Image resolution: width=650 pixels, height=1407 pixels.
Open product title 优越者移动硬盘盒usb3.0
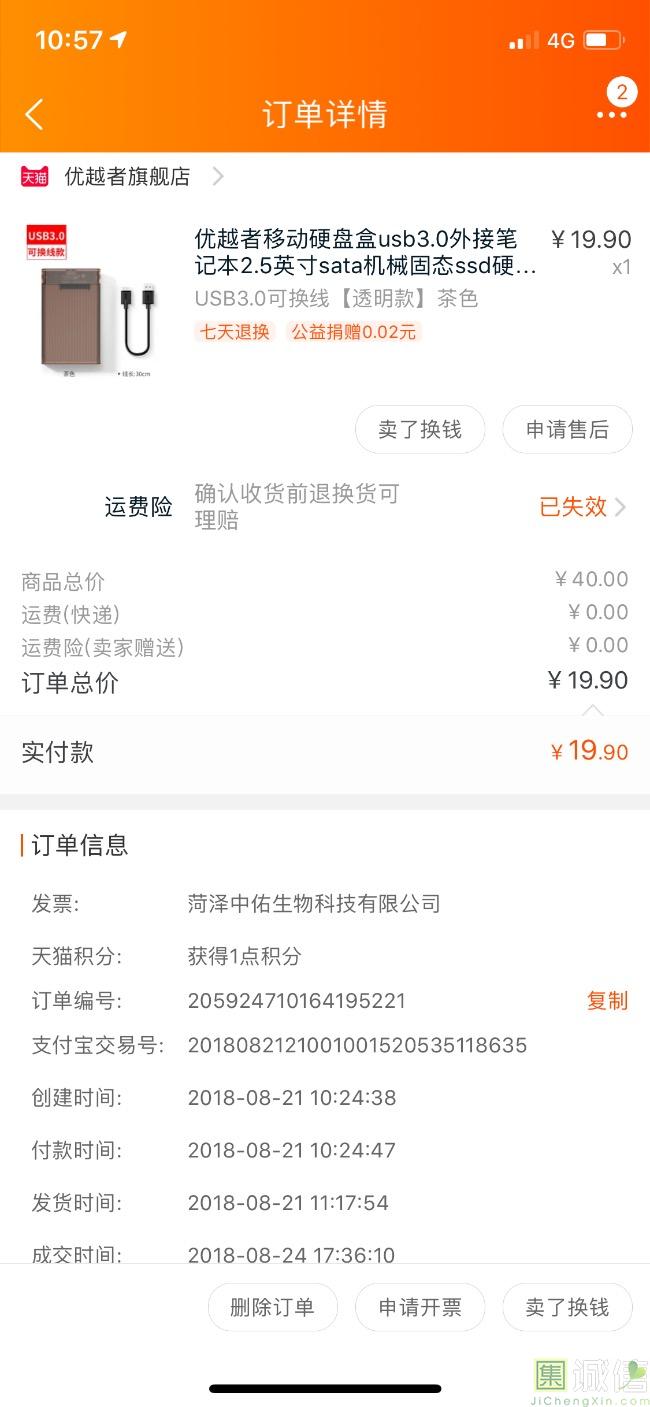[x=365, y=253]
